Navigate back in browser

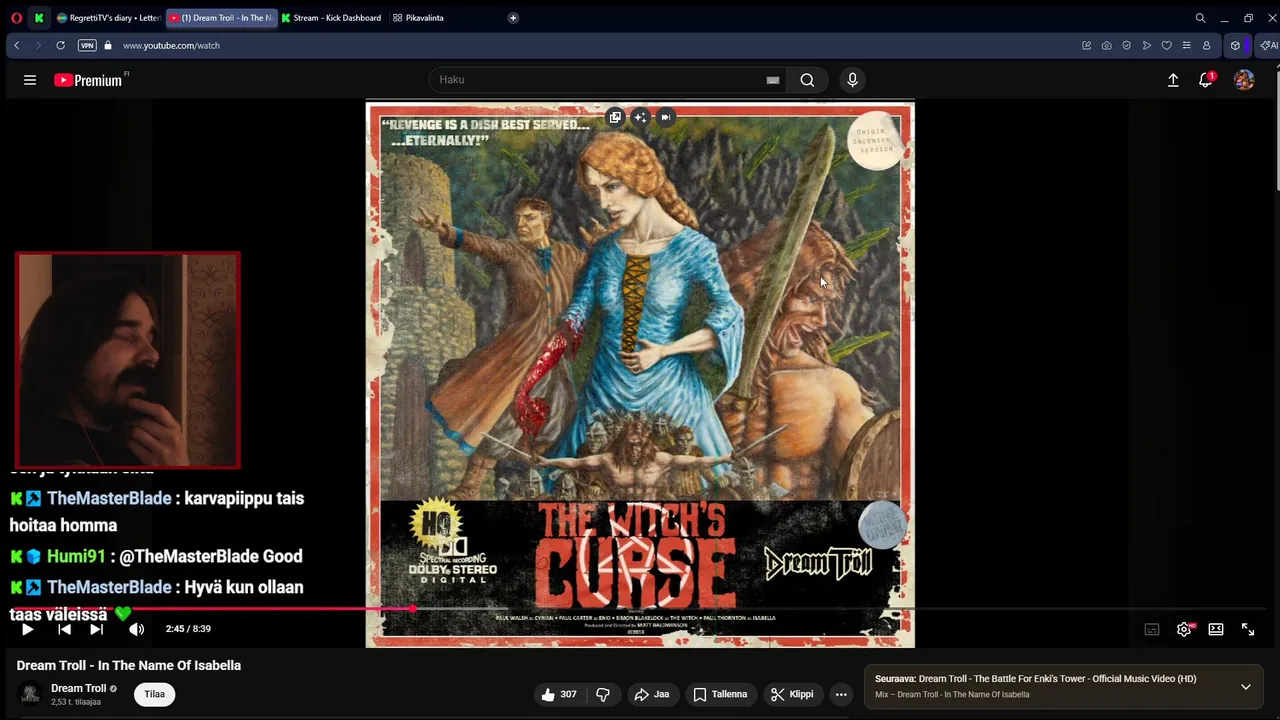coord(16,45)
